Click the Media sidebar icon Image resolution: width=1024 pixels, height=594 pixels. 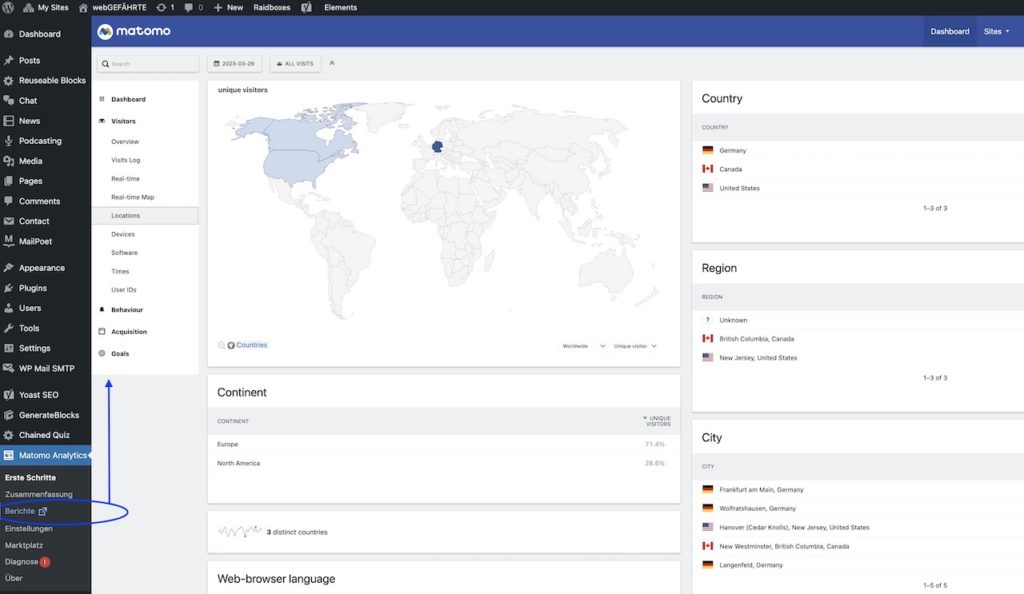tap(8, 161)
